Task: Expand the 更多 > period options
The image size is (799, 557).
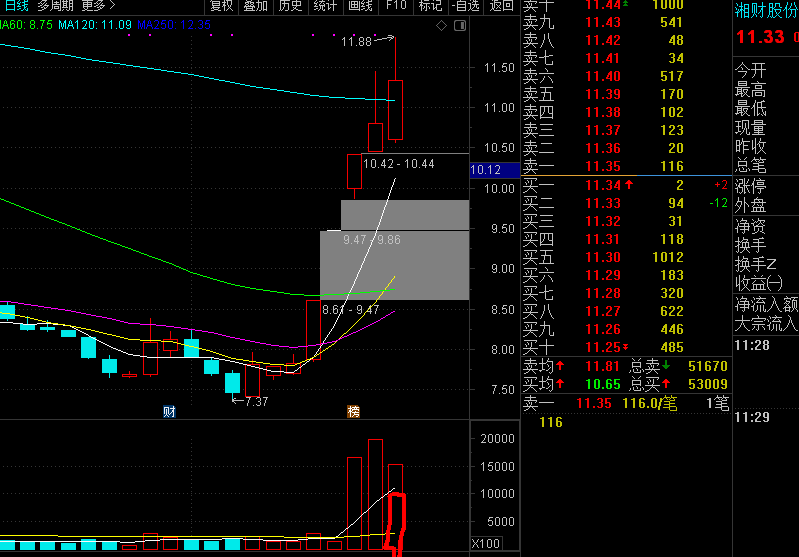Action: pos(98,6)
